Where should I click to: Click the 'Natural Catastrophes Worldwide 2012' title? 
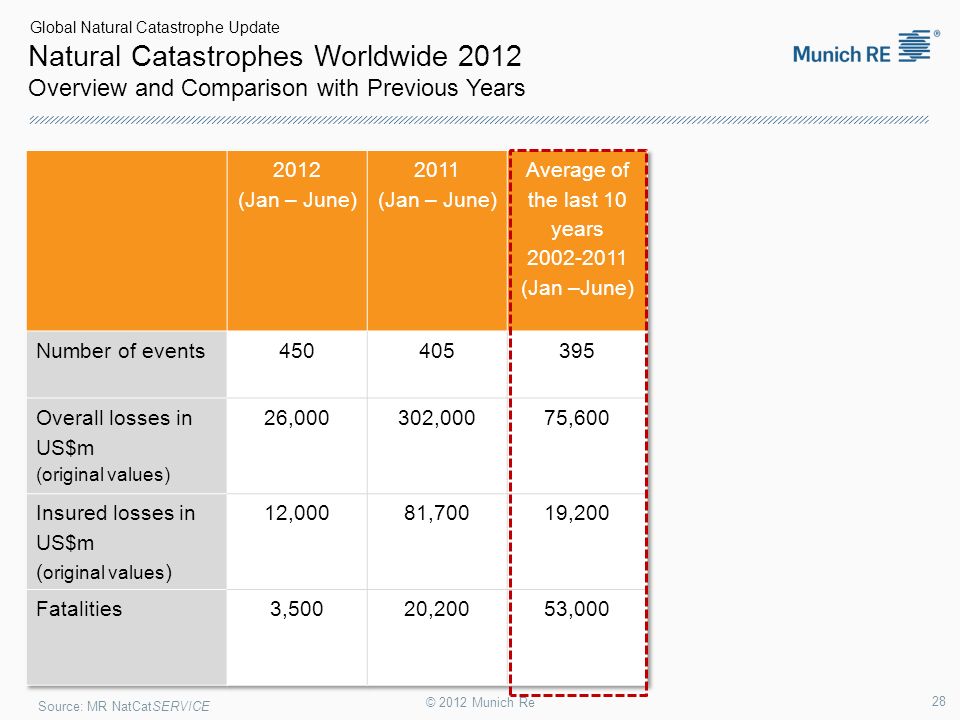pos(275,56)
